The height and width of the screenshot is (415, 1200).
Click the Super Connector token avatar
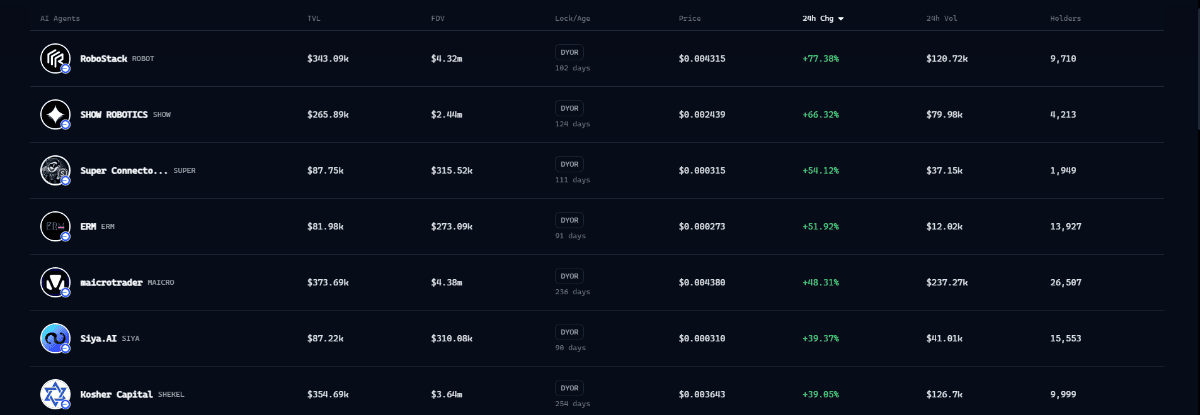(x=54, y=171)
